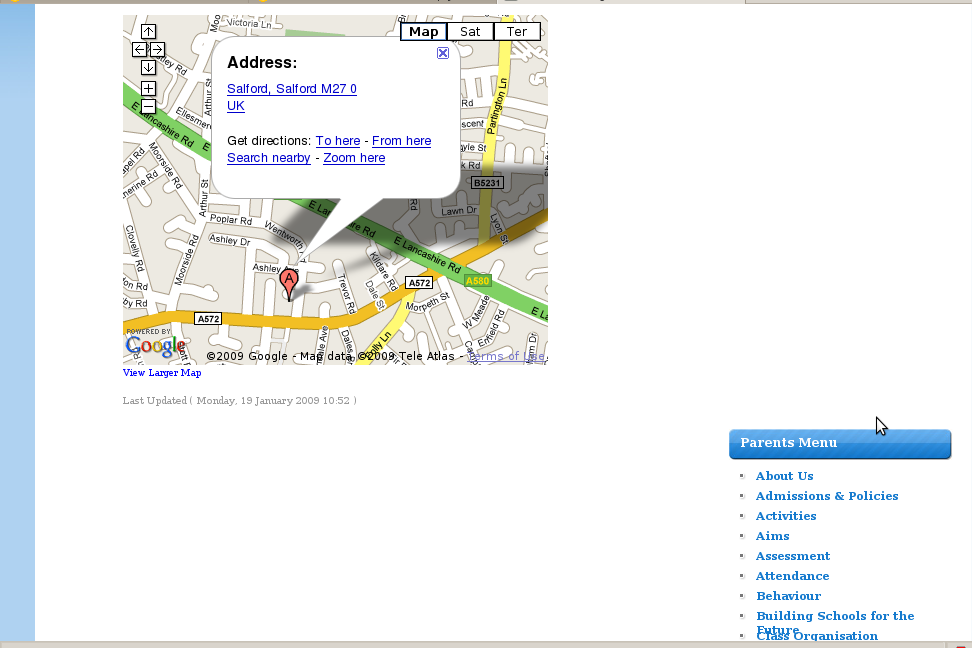Open Assessment menu item

(x=793, y=556)
